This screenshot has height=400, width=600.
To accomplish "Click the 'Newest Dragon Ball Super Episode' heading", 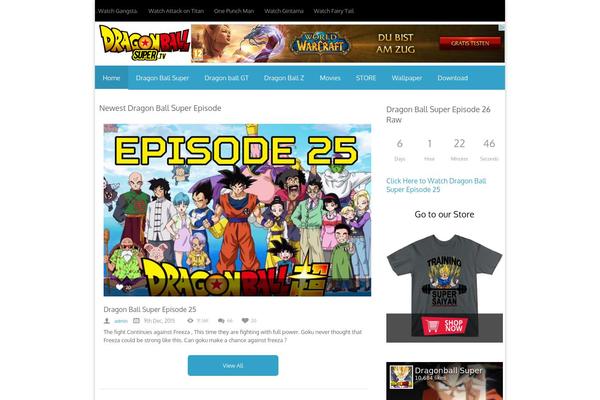I will click(x=160, y=108).
